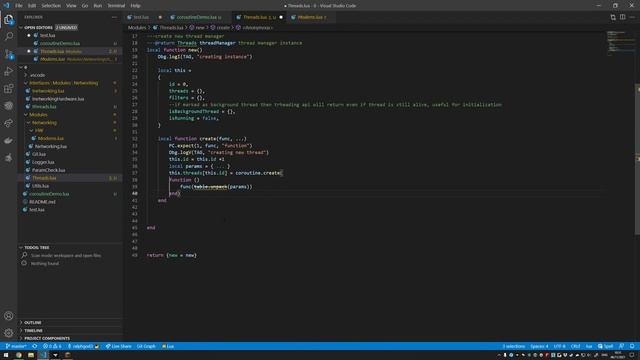The height and width of the screenshot is (360, 640).
Task: Click Spaces: 4 indentation setting
Action: tap(539, 346)
